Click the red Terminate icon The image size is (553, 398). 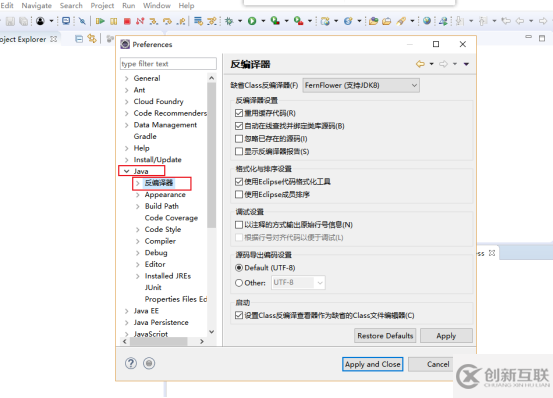[127, 21]
